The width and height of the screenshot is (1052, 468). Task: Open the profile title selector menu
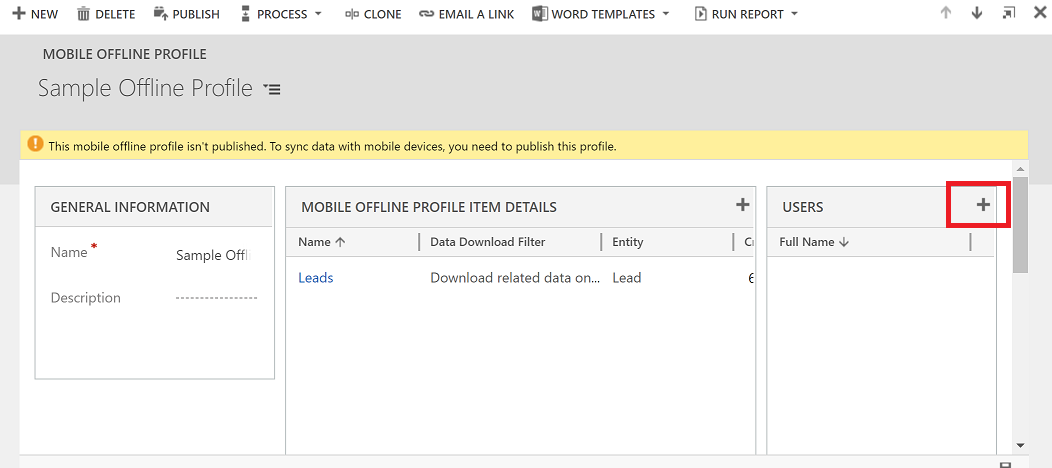(272, 89)
